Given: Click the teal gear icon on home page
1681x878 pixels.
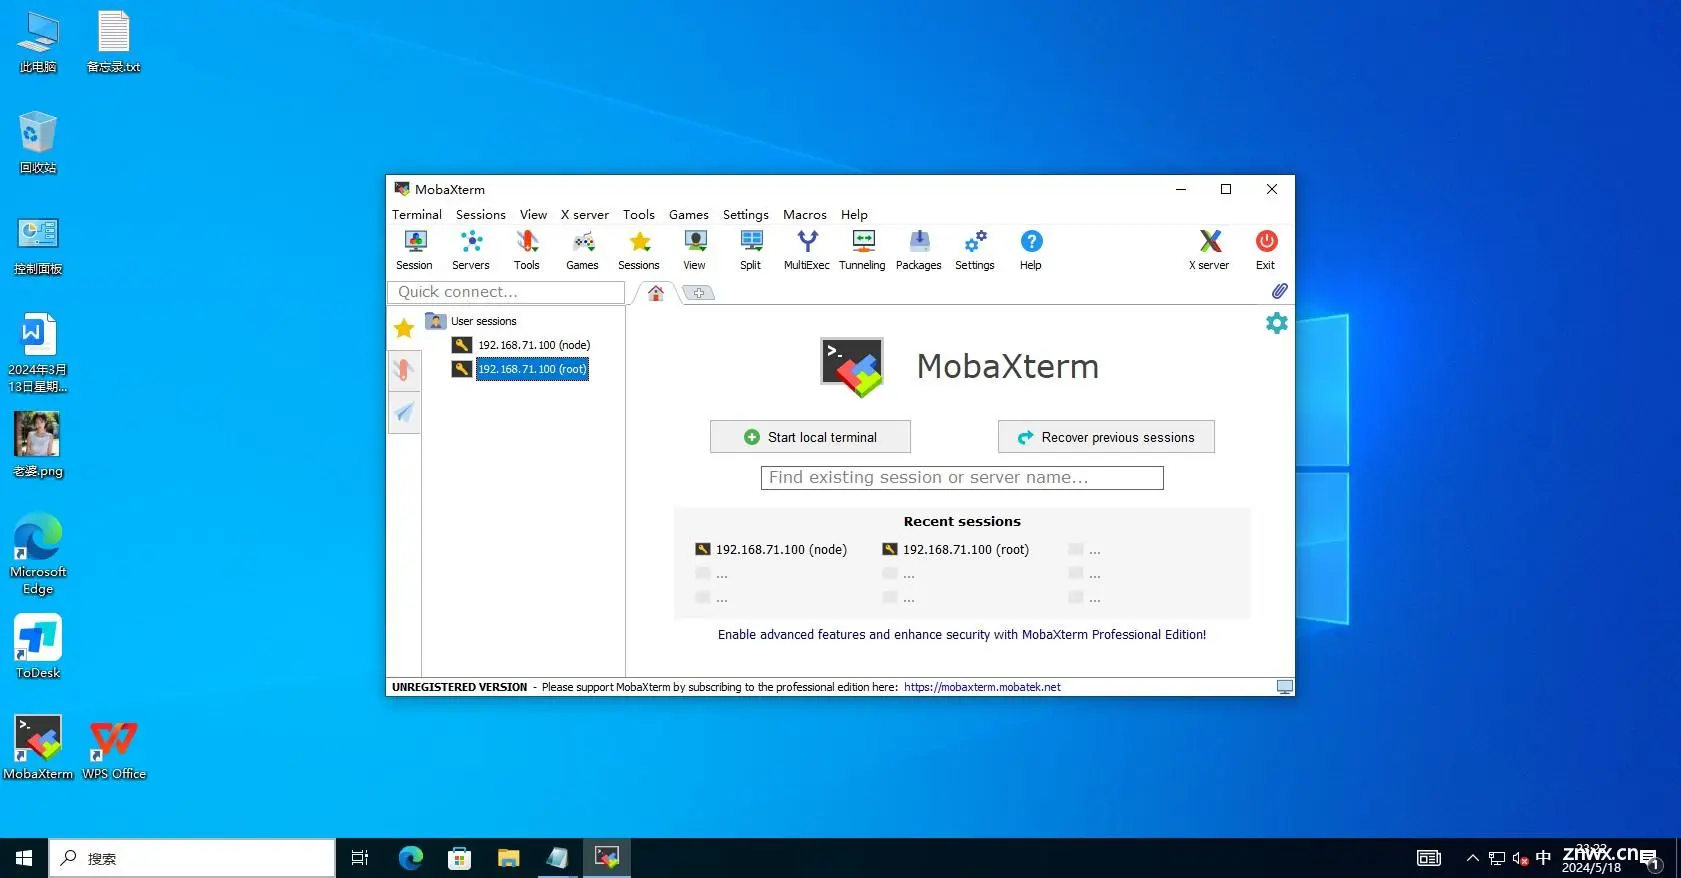Looking at the screenshot, I should (1277, 323).
